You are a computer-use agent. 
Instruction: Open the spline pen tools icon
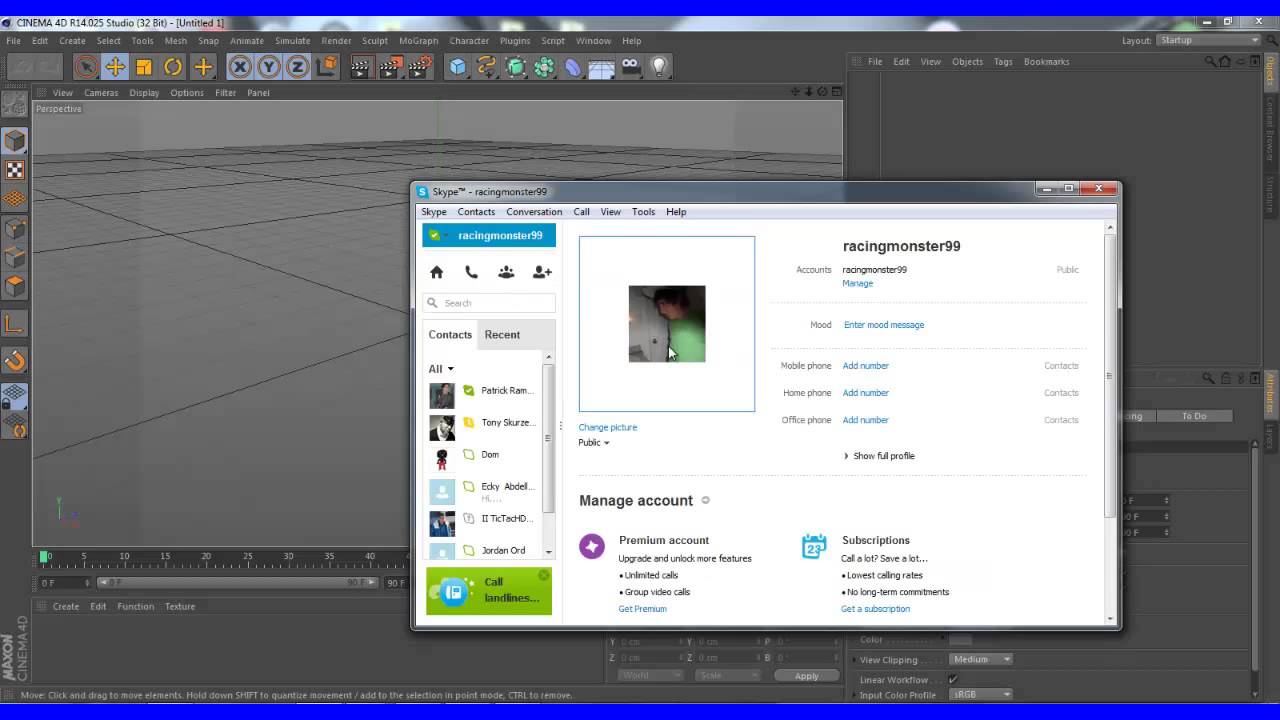coord(487,67)
